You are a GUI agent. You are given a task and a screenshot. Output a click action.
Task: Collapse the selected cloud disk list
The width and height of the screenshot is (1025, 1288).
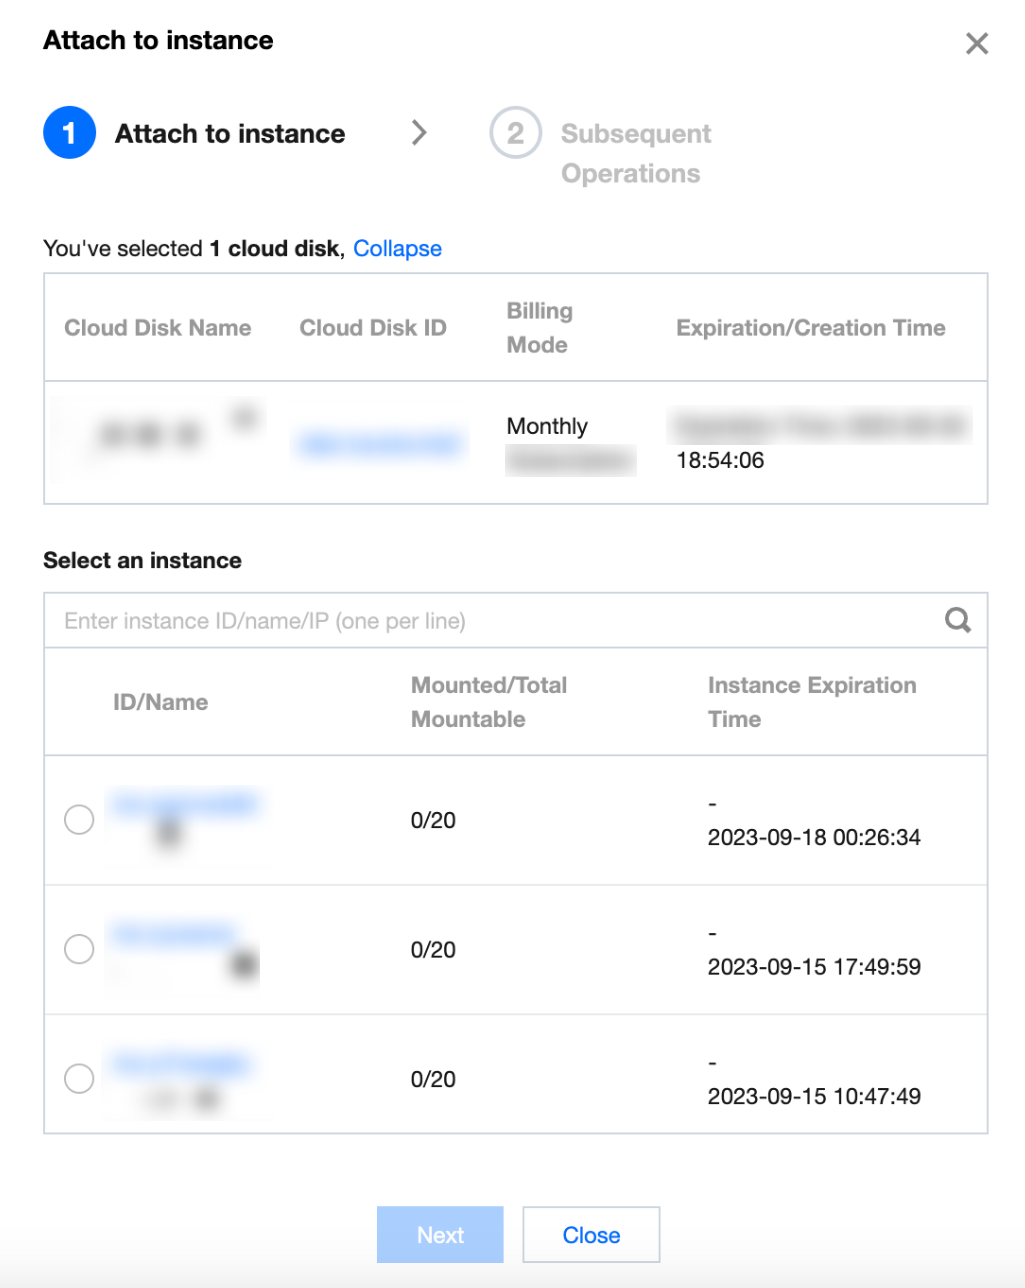click(x=397, y=248)
